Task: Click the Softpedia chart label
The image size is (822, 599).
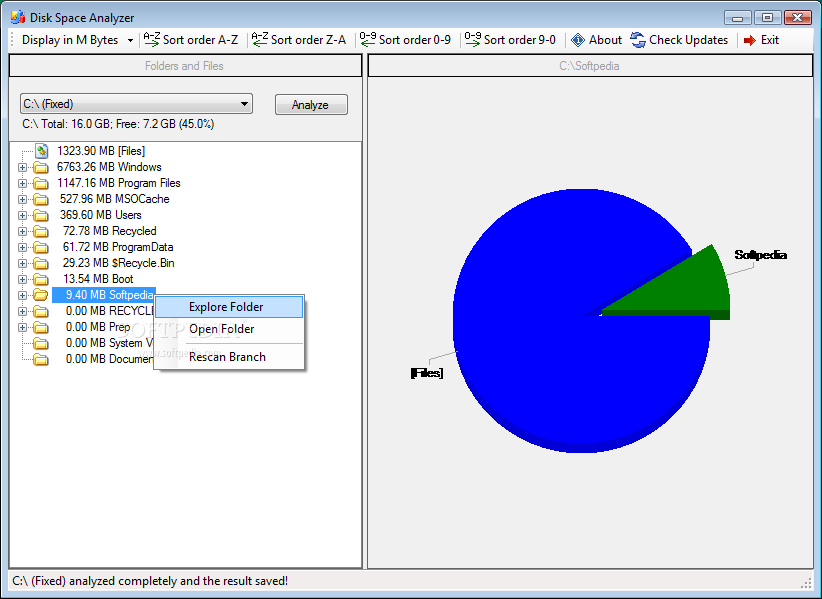Action: [760, 255]
